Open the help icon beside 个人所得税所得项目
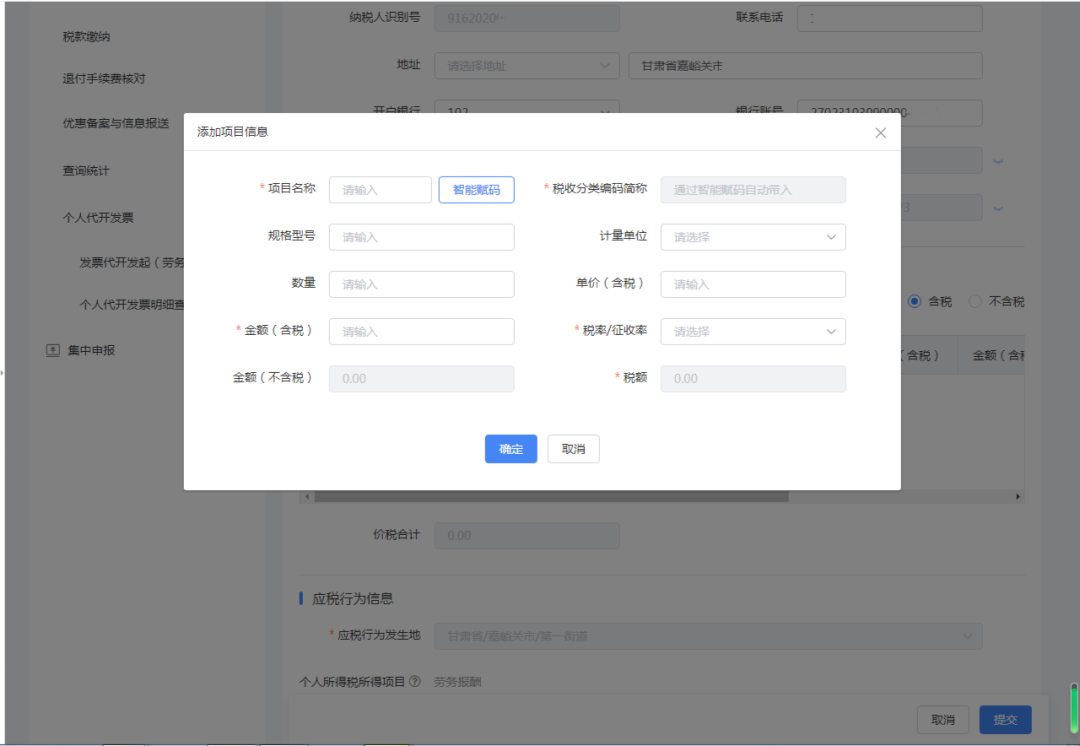Image resolution: width=1080 pixels, height=746 pixels. pos(416,679)
